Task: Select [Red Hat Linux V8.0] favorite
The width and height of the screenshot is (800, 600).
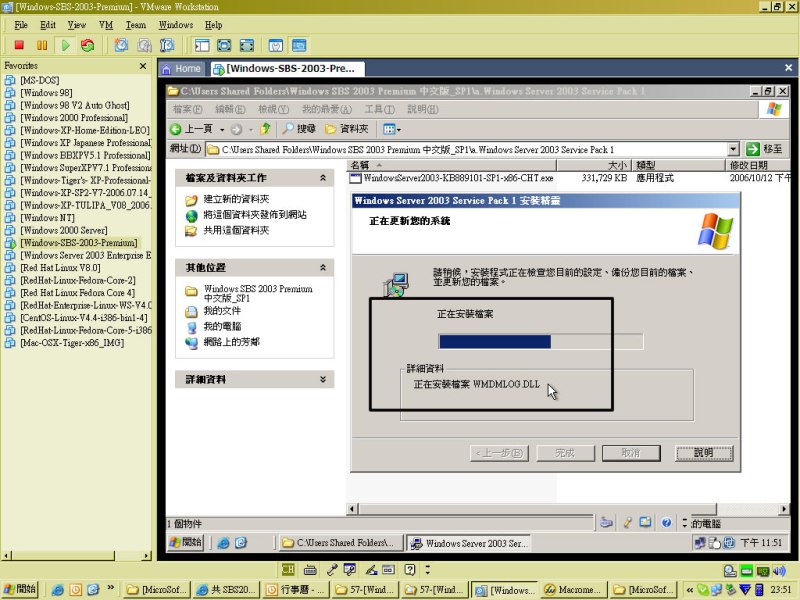Action: [x=60, y=268]
